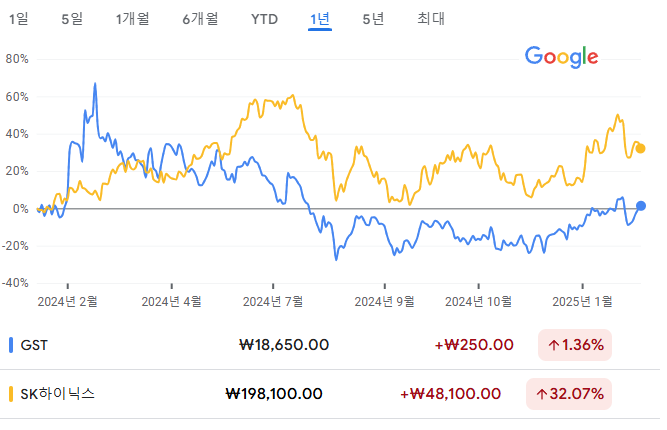Image resolution: width=667 pixels, height=430 pixels.
Task: Click the SK하이닉스 yellow color marker
Action: 12,394
